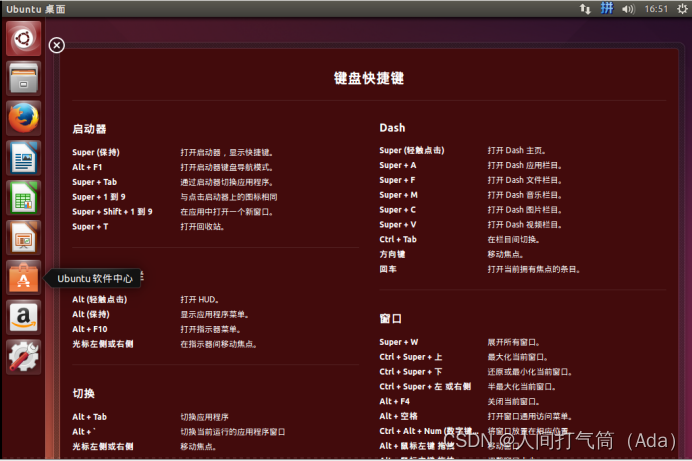The width and height of the screenshot is (692, 461).
Task: Open the Ubuntu Dash home launcher icon
Action: [23, 39]
